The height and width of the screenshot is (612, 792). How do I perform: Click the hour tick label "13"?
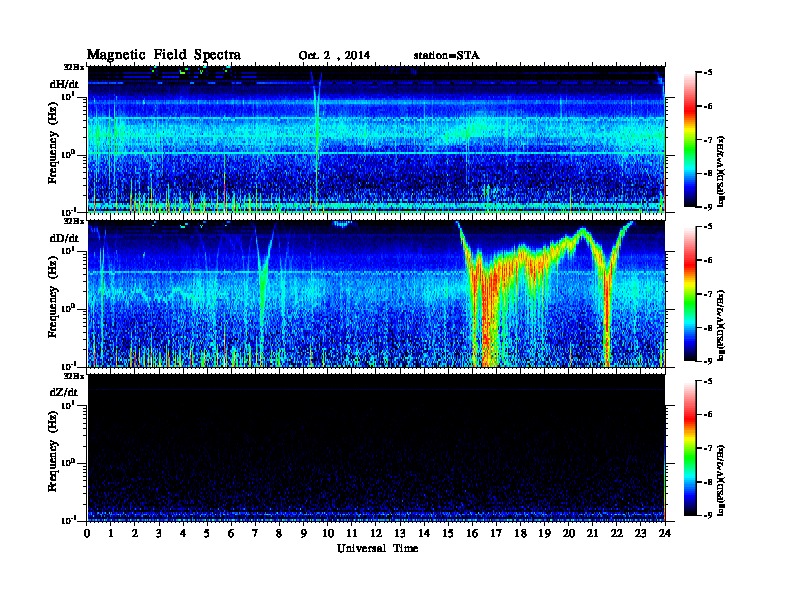pos(400,534)
